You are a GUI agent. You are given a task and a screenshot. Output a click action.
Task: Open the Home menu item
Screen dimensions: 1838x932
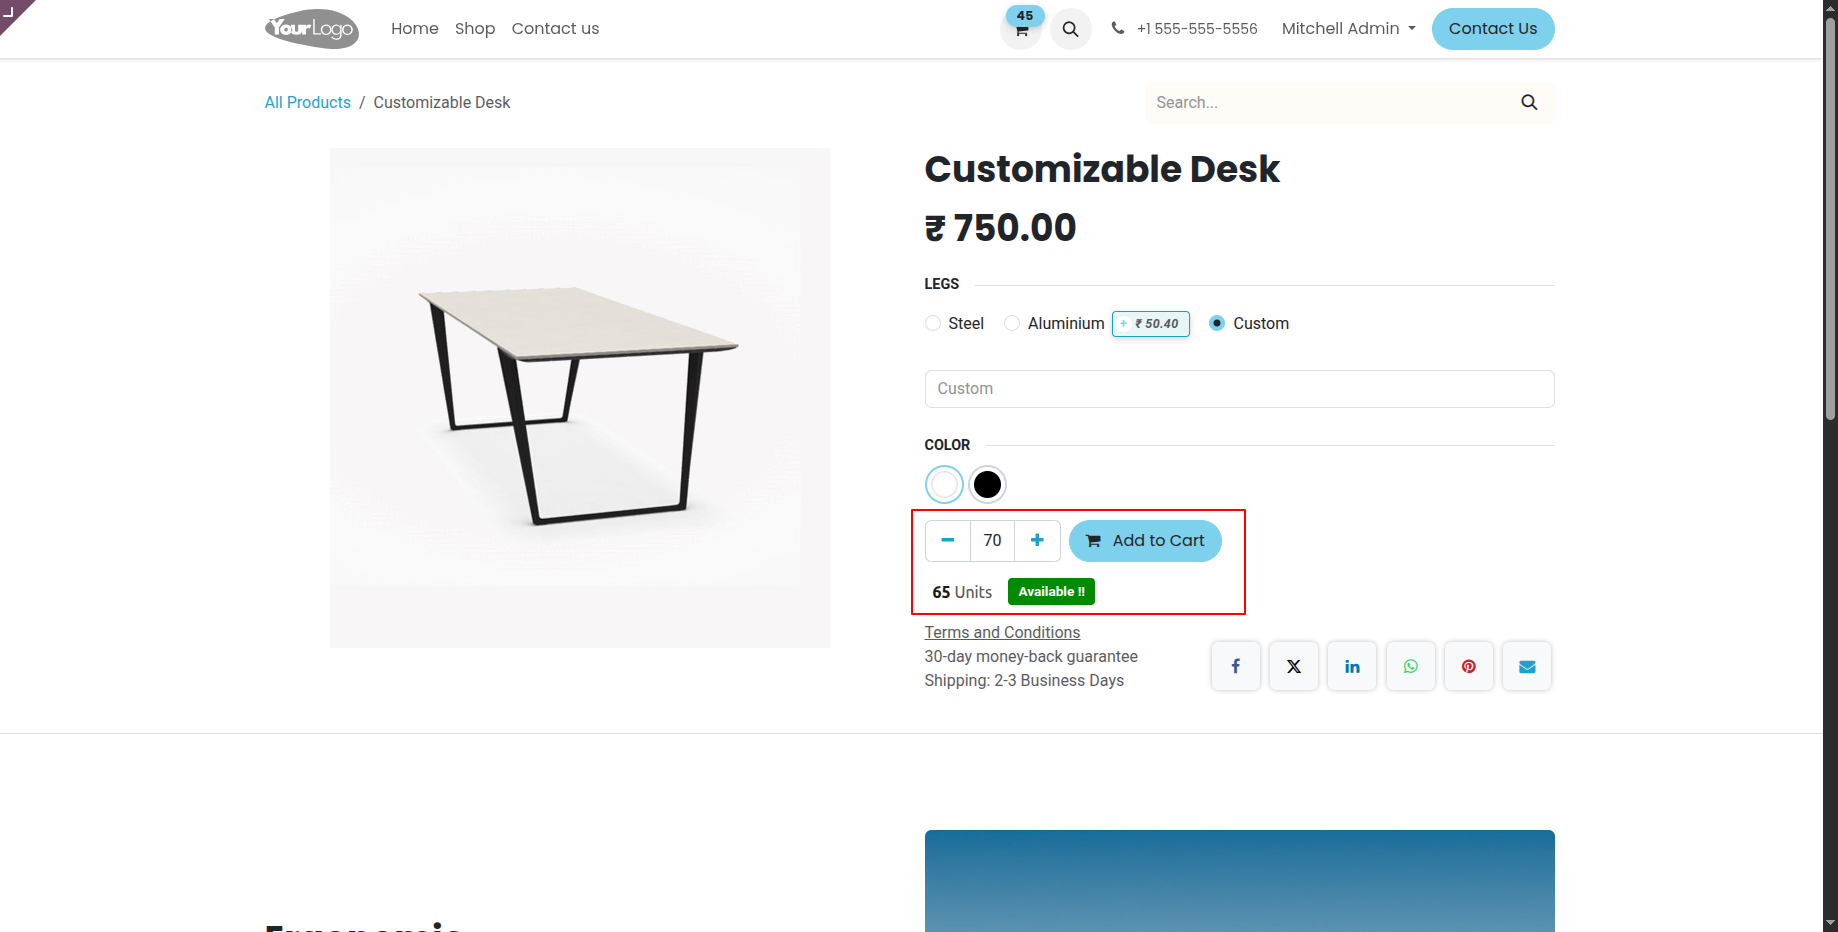click(415, 29)
